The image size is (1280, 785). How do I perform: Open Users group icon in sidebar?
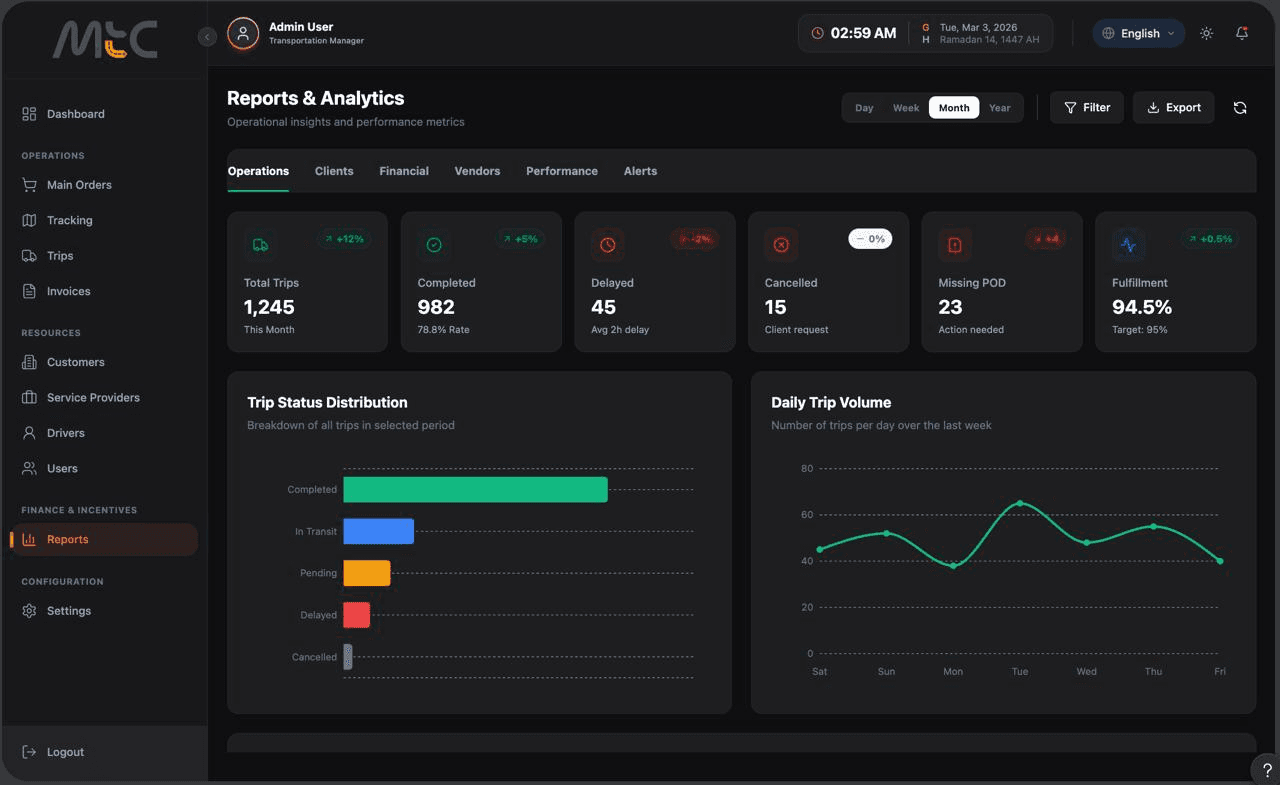[29, 468]
